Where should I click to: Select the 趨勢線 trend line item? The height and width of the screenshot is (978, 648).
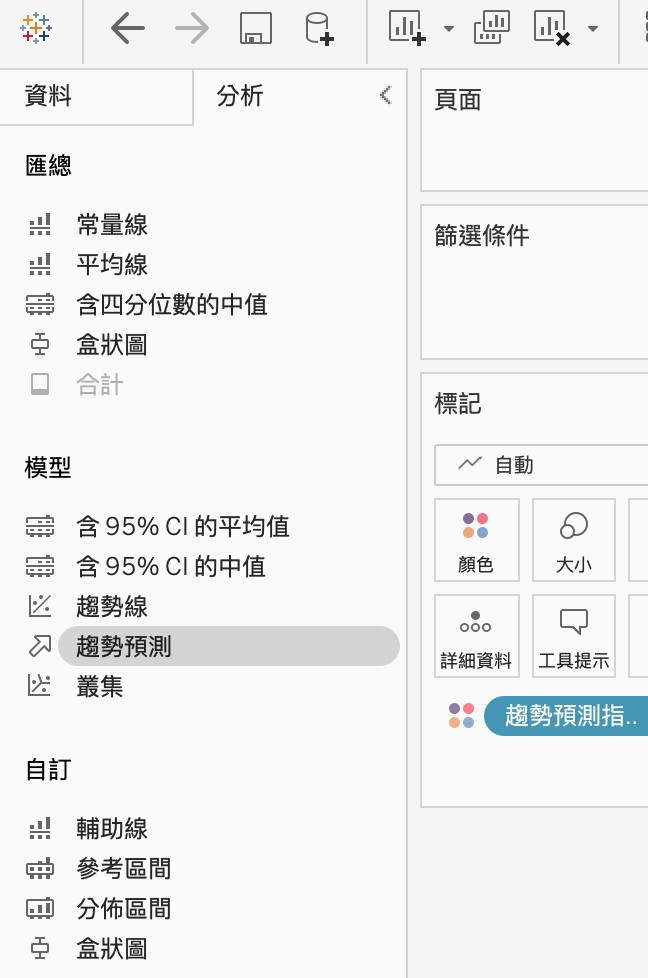coord(112,606)
